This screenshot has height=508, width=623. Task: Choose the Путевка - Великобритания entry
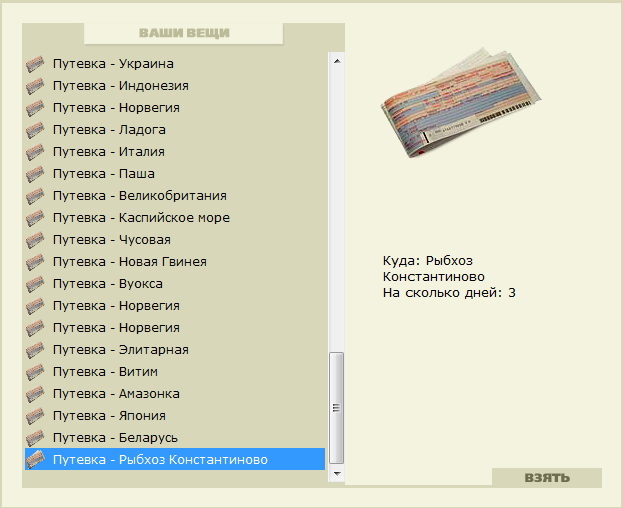[x=175, y=196]
